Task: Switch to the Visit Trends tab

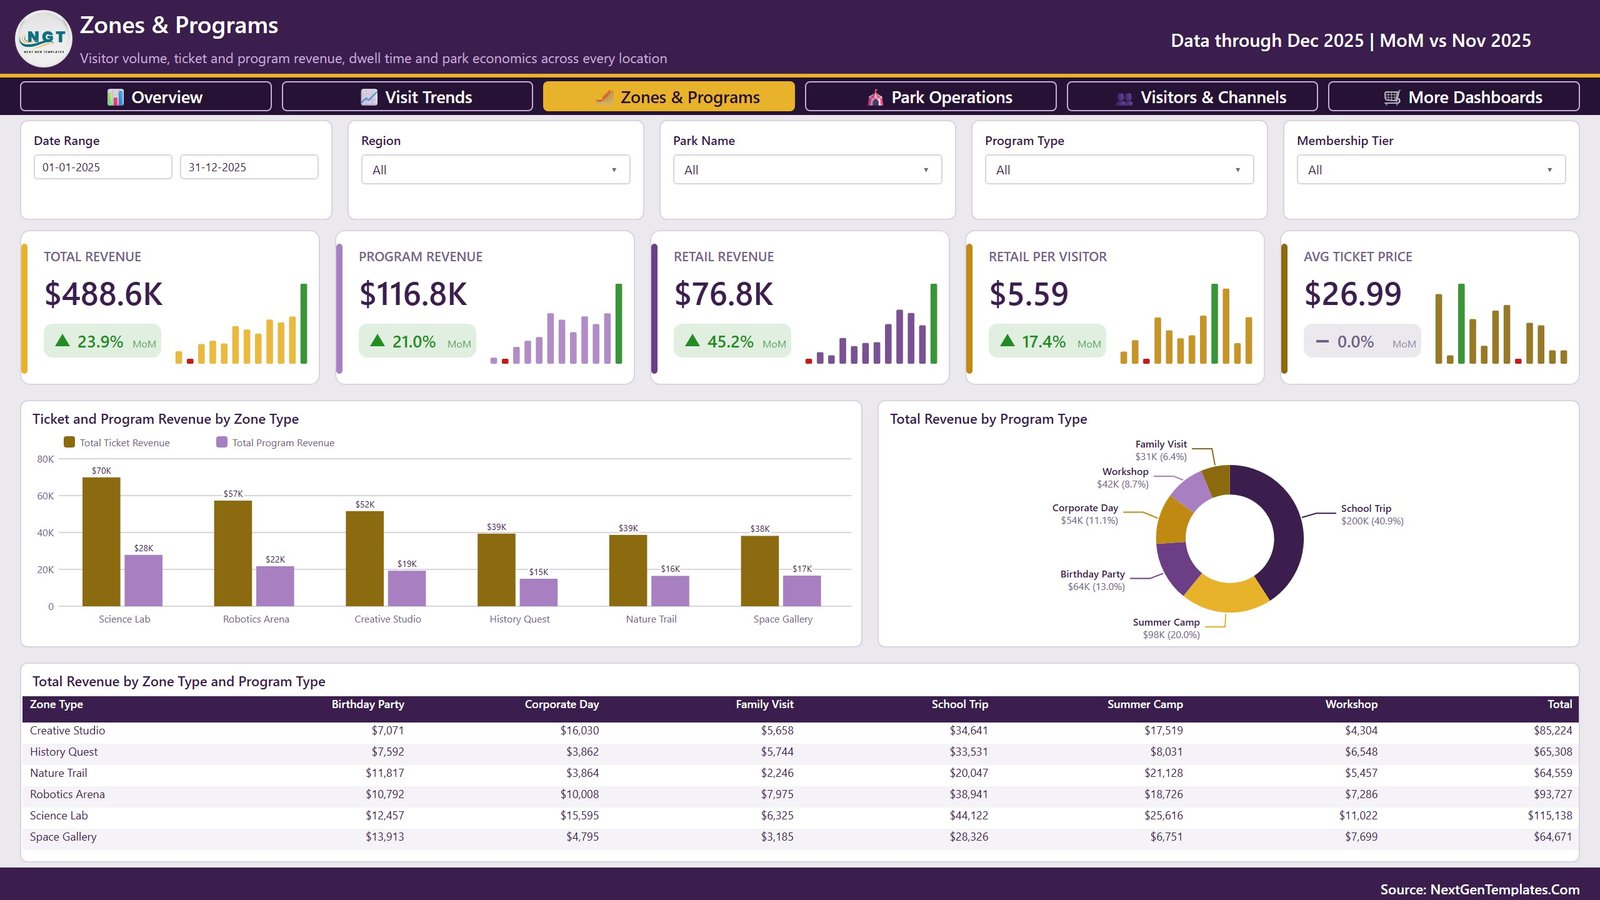Action: pos(407,97)
